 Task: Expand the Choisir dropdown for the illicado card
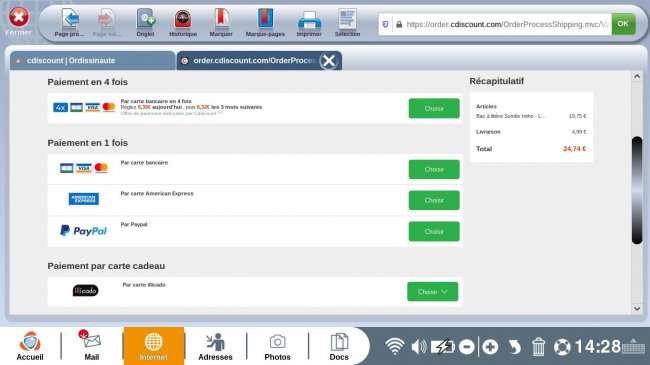pos(432,292)
